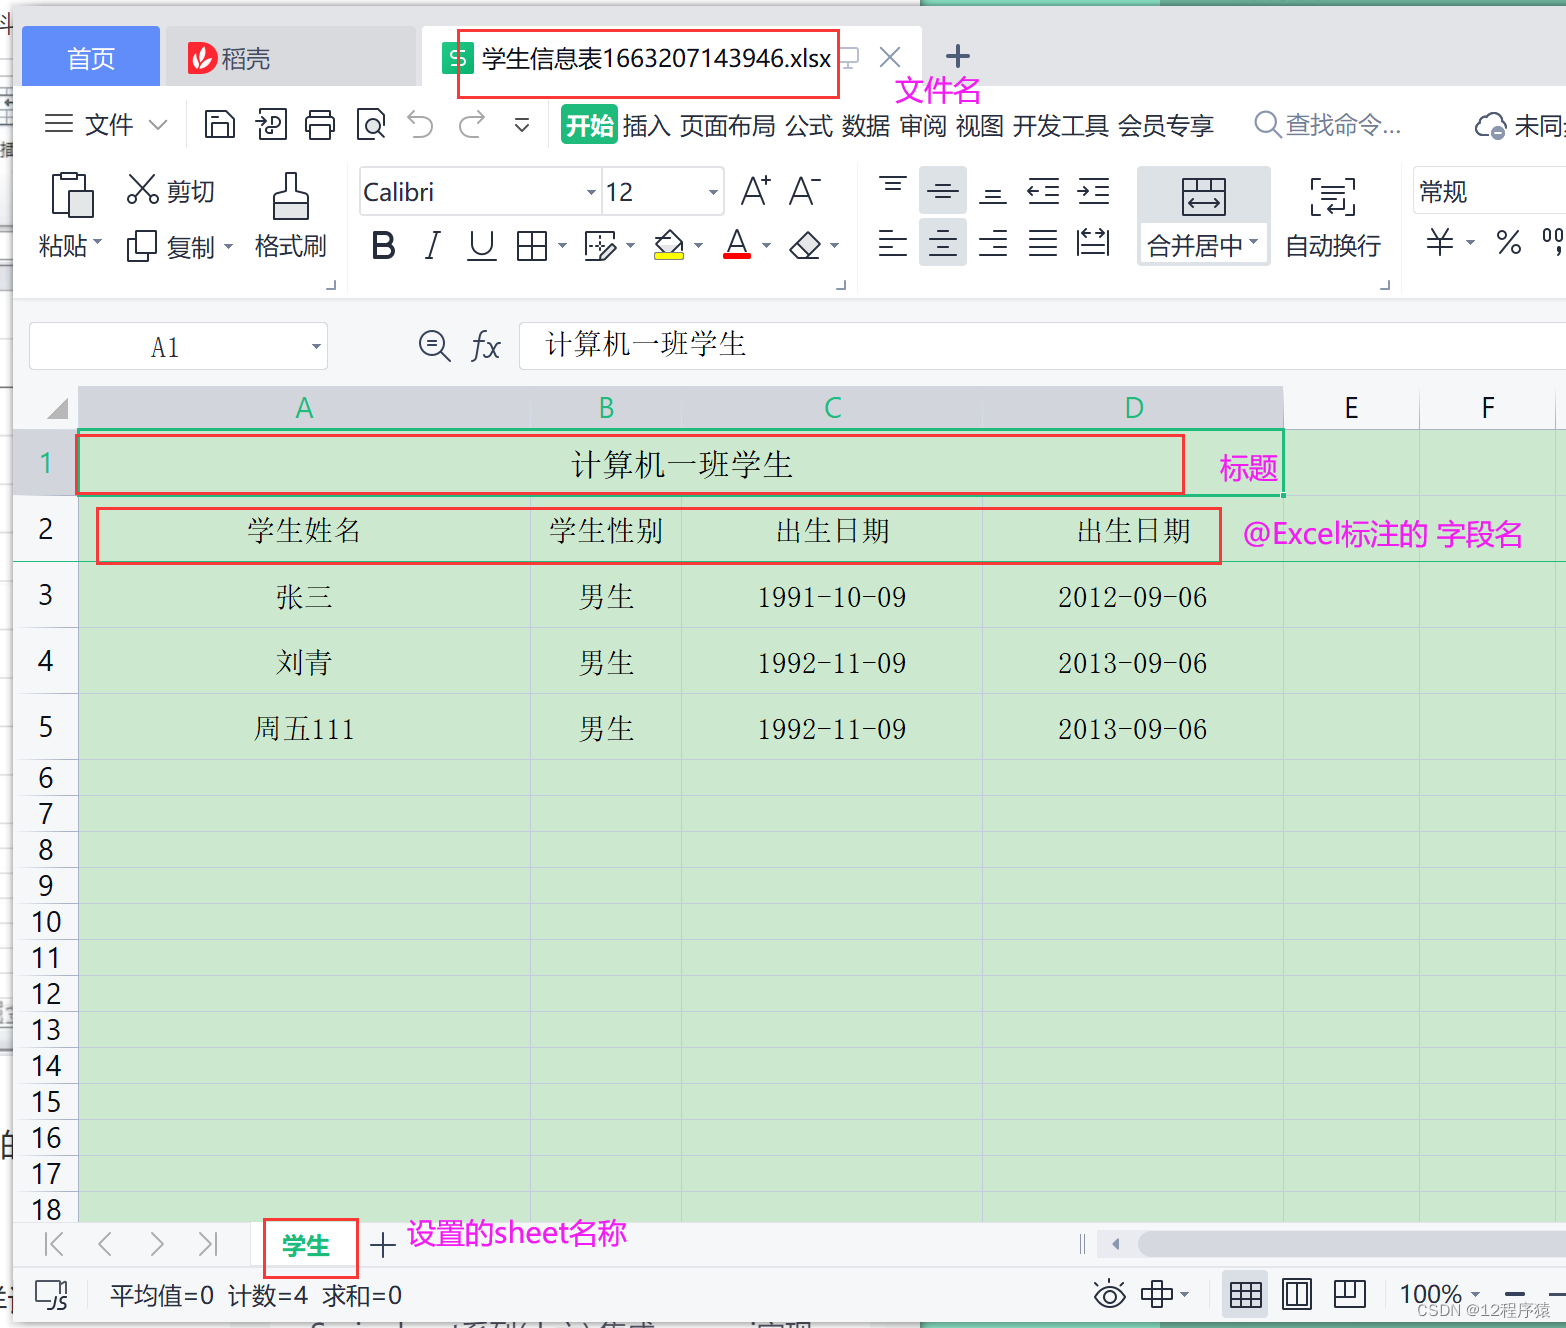The height and width of the screenshot is (1328, 1566).
Task: Open the 页面布局 ribbon tab
Action: point(728,126)
